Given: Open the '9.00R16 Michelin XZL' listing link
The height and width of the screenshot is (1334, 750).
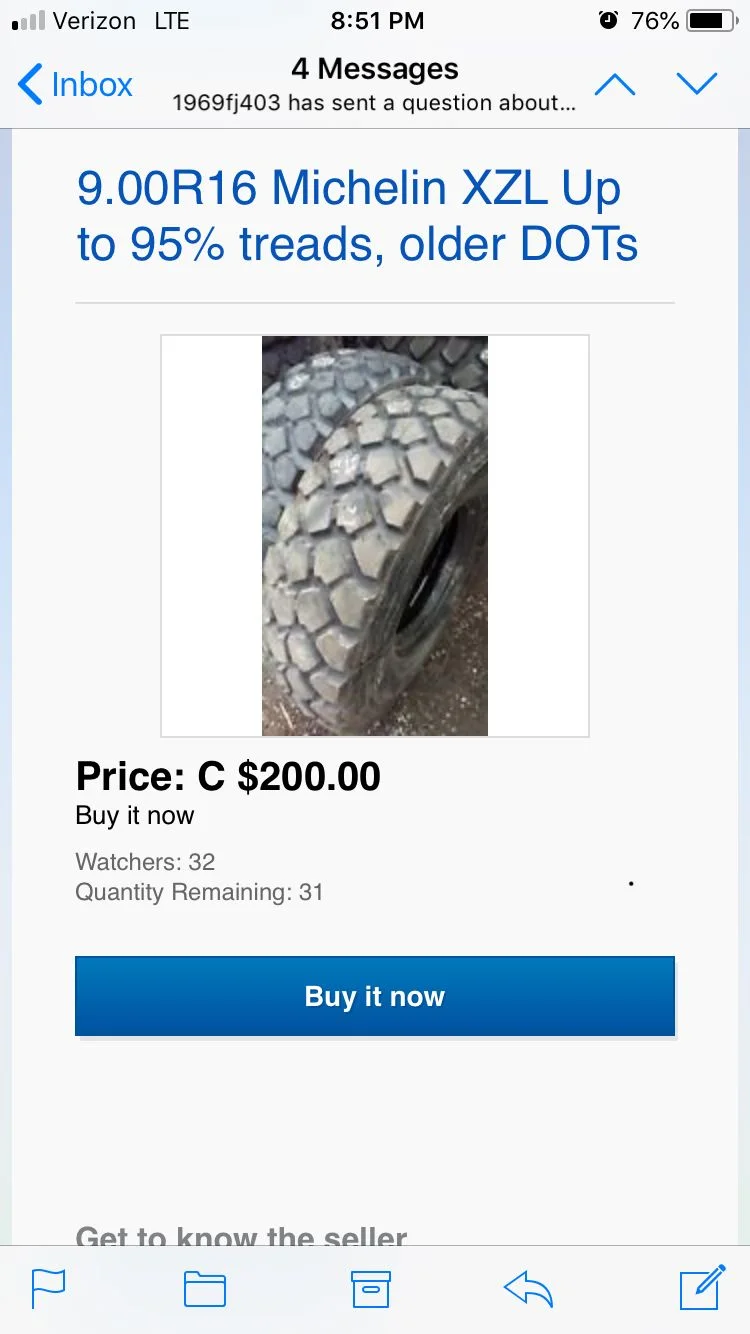Looking at the screenshot, I should tap(358, 216).
